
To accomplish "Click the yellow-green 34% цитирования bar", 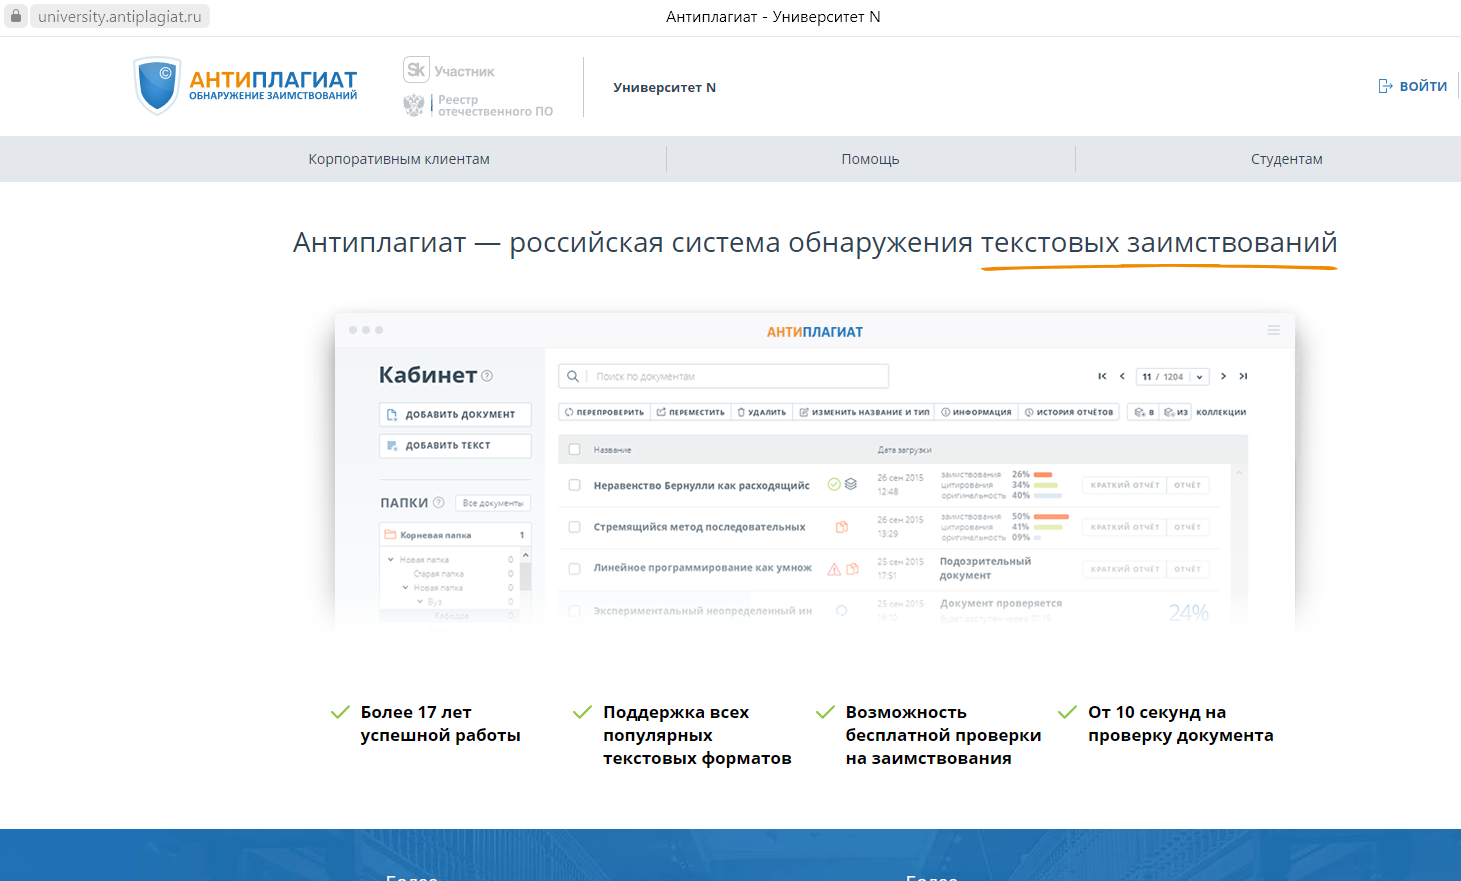I will tap(1046, 485).
